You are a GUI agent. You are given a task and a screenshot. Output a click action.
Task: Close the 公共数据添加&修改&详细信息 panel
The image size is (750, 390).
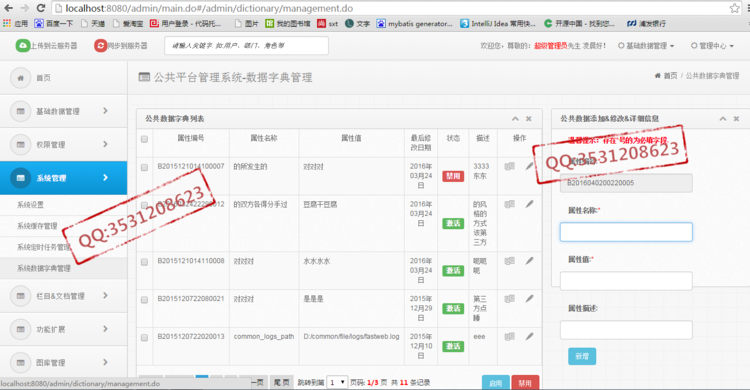[x=736, y=119]
